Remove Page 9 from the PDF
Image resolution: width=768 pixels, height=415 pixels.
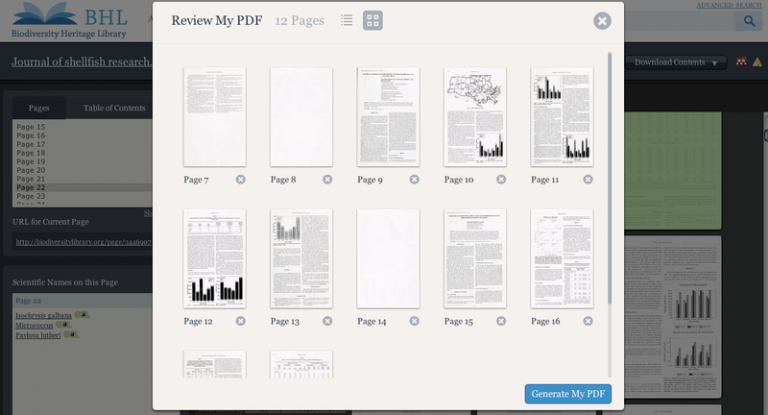click(x=414, y=180)
